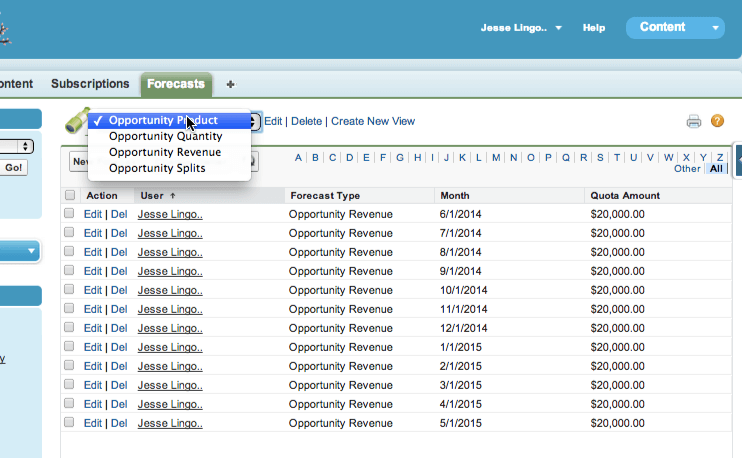Viewport: 742px width, 458px height.
Task: Check the box for the 6/1/2014 row
Action: tap(70, 214)
